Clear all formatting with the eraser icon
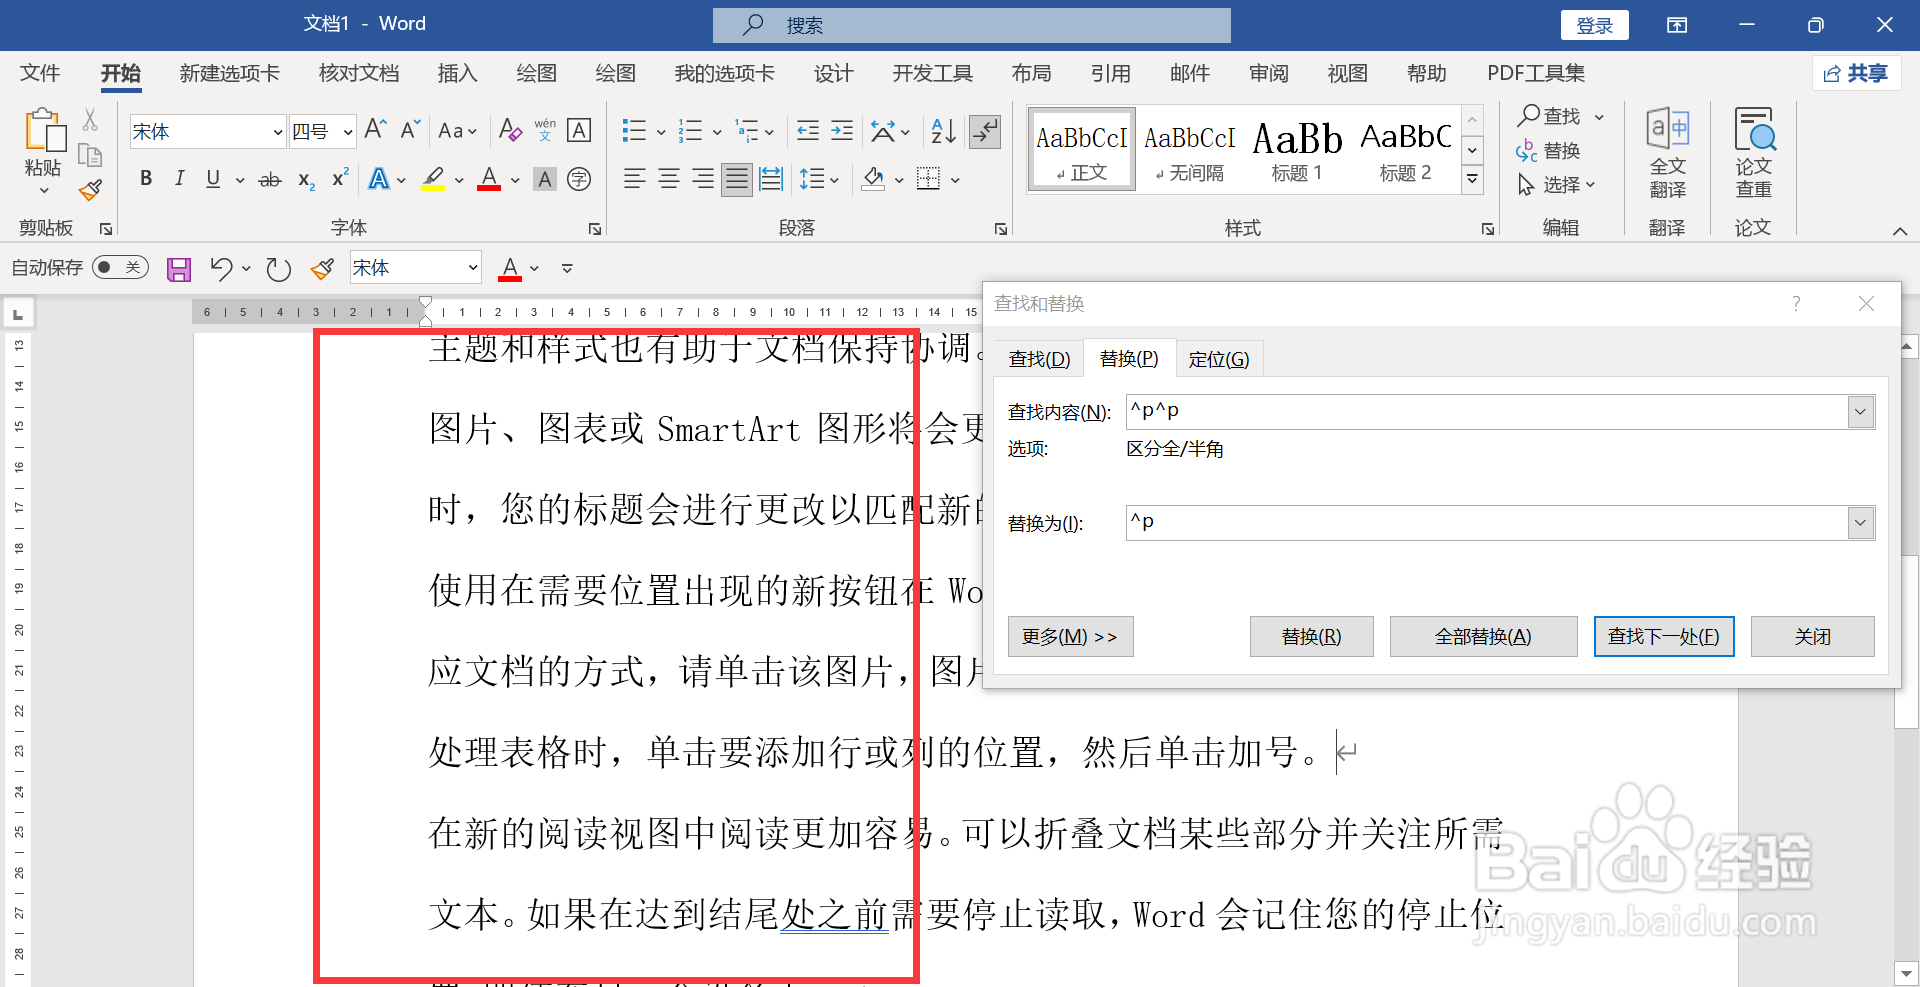The image size is (1920, 987). pyautogui.click(x=510, y=130)
